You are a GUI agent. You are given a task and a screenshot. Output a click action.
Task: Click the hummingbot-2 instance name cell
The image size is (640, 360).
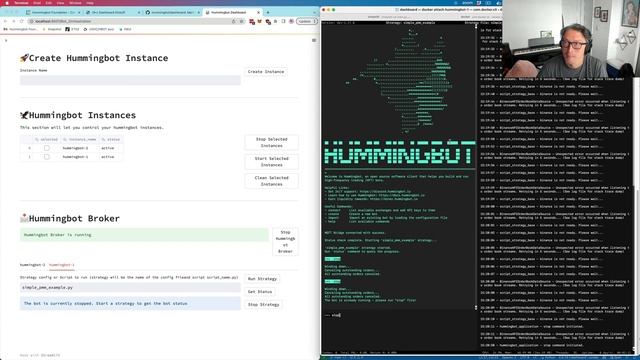[x=80, y=148]
